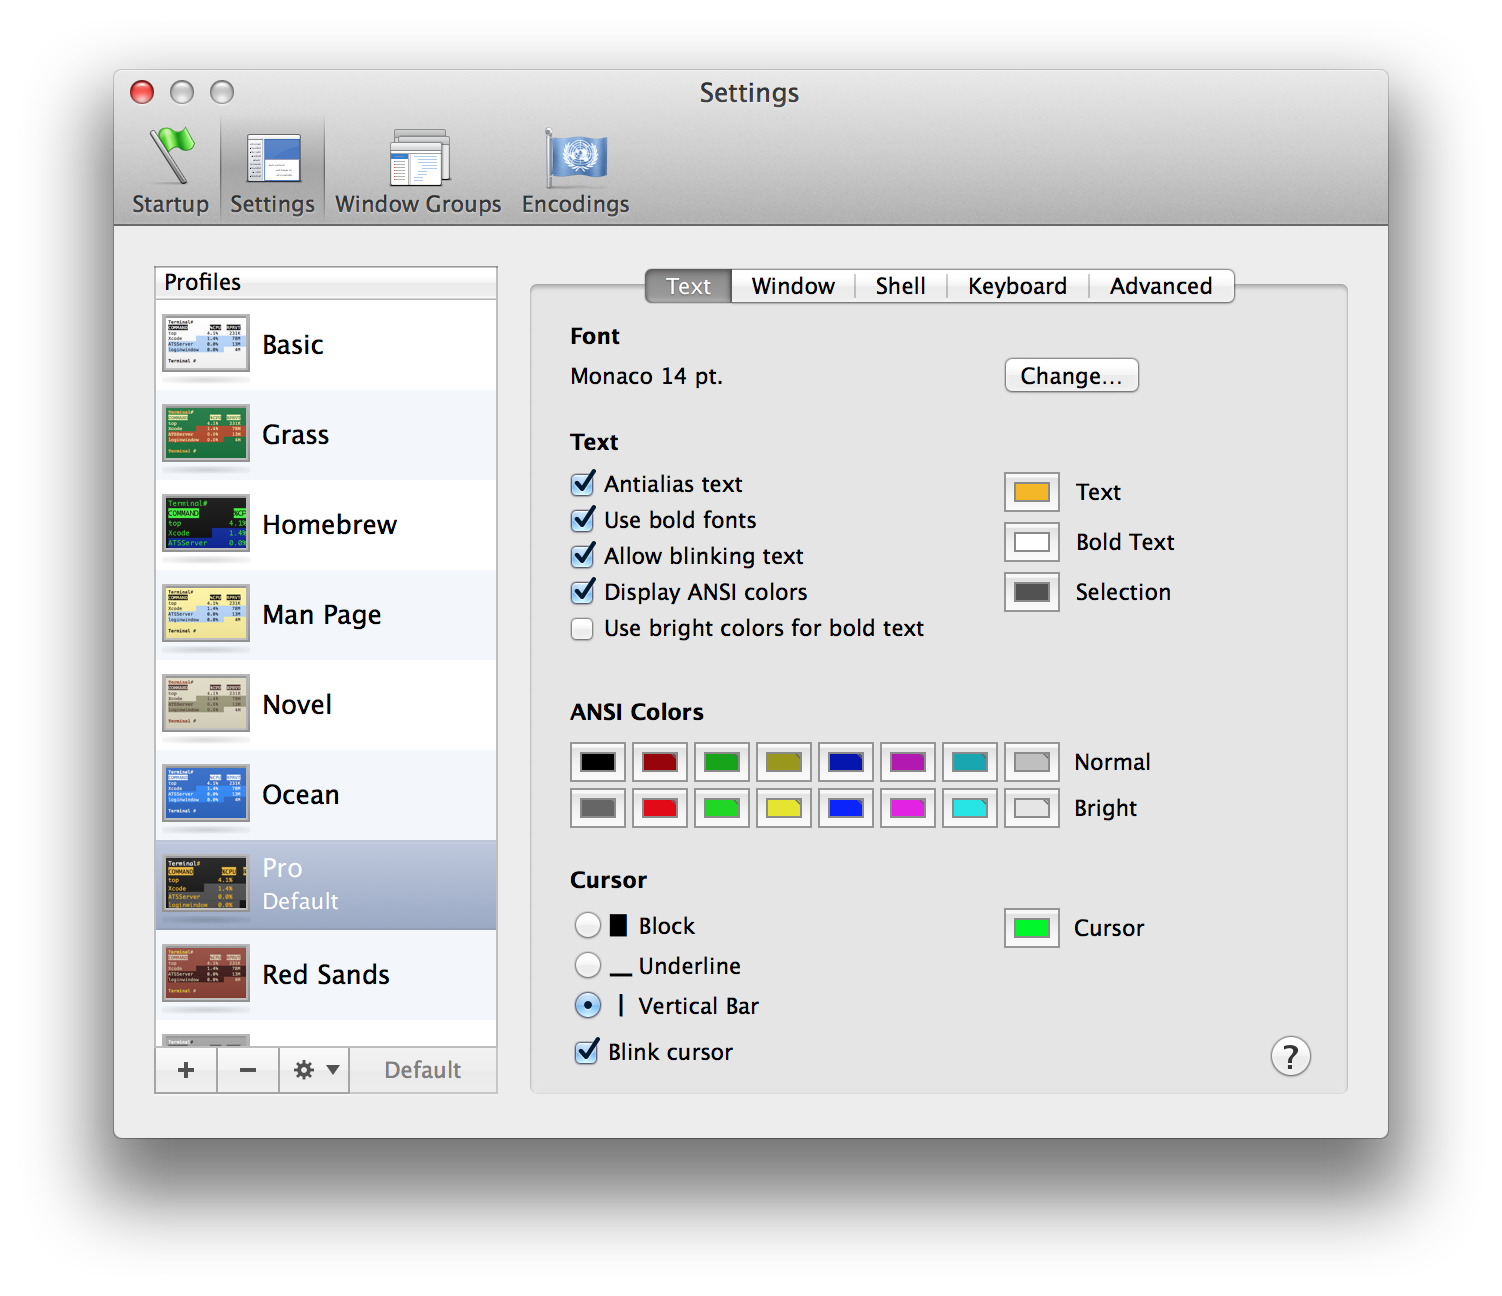Open the green Cursor color well
Viewport: 1502px width, 1296px height.
(x=1031, y=928)
